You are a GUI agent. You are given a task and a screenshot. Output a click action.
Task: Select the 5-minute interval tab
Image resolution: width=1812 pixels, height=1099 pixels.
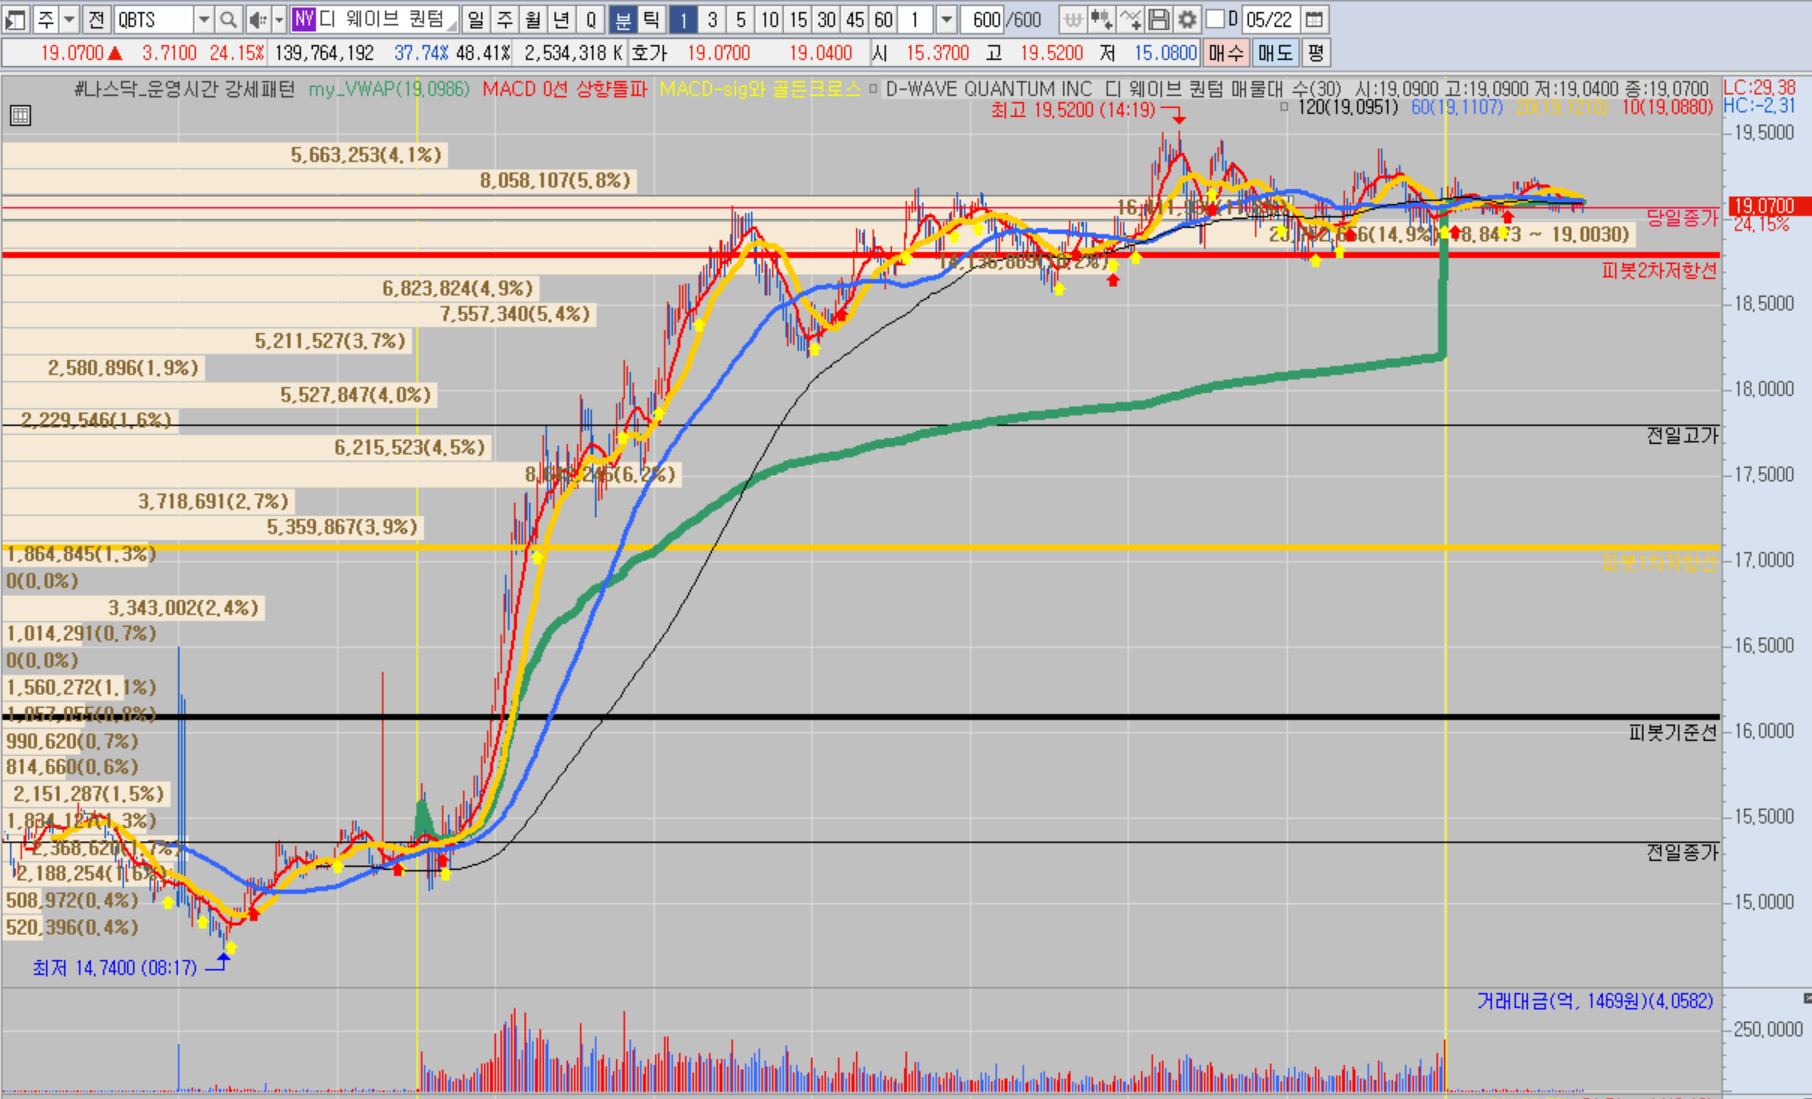click(x=741, y=19)
